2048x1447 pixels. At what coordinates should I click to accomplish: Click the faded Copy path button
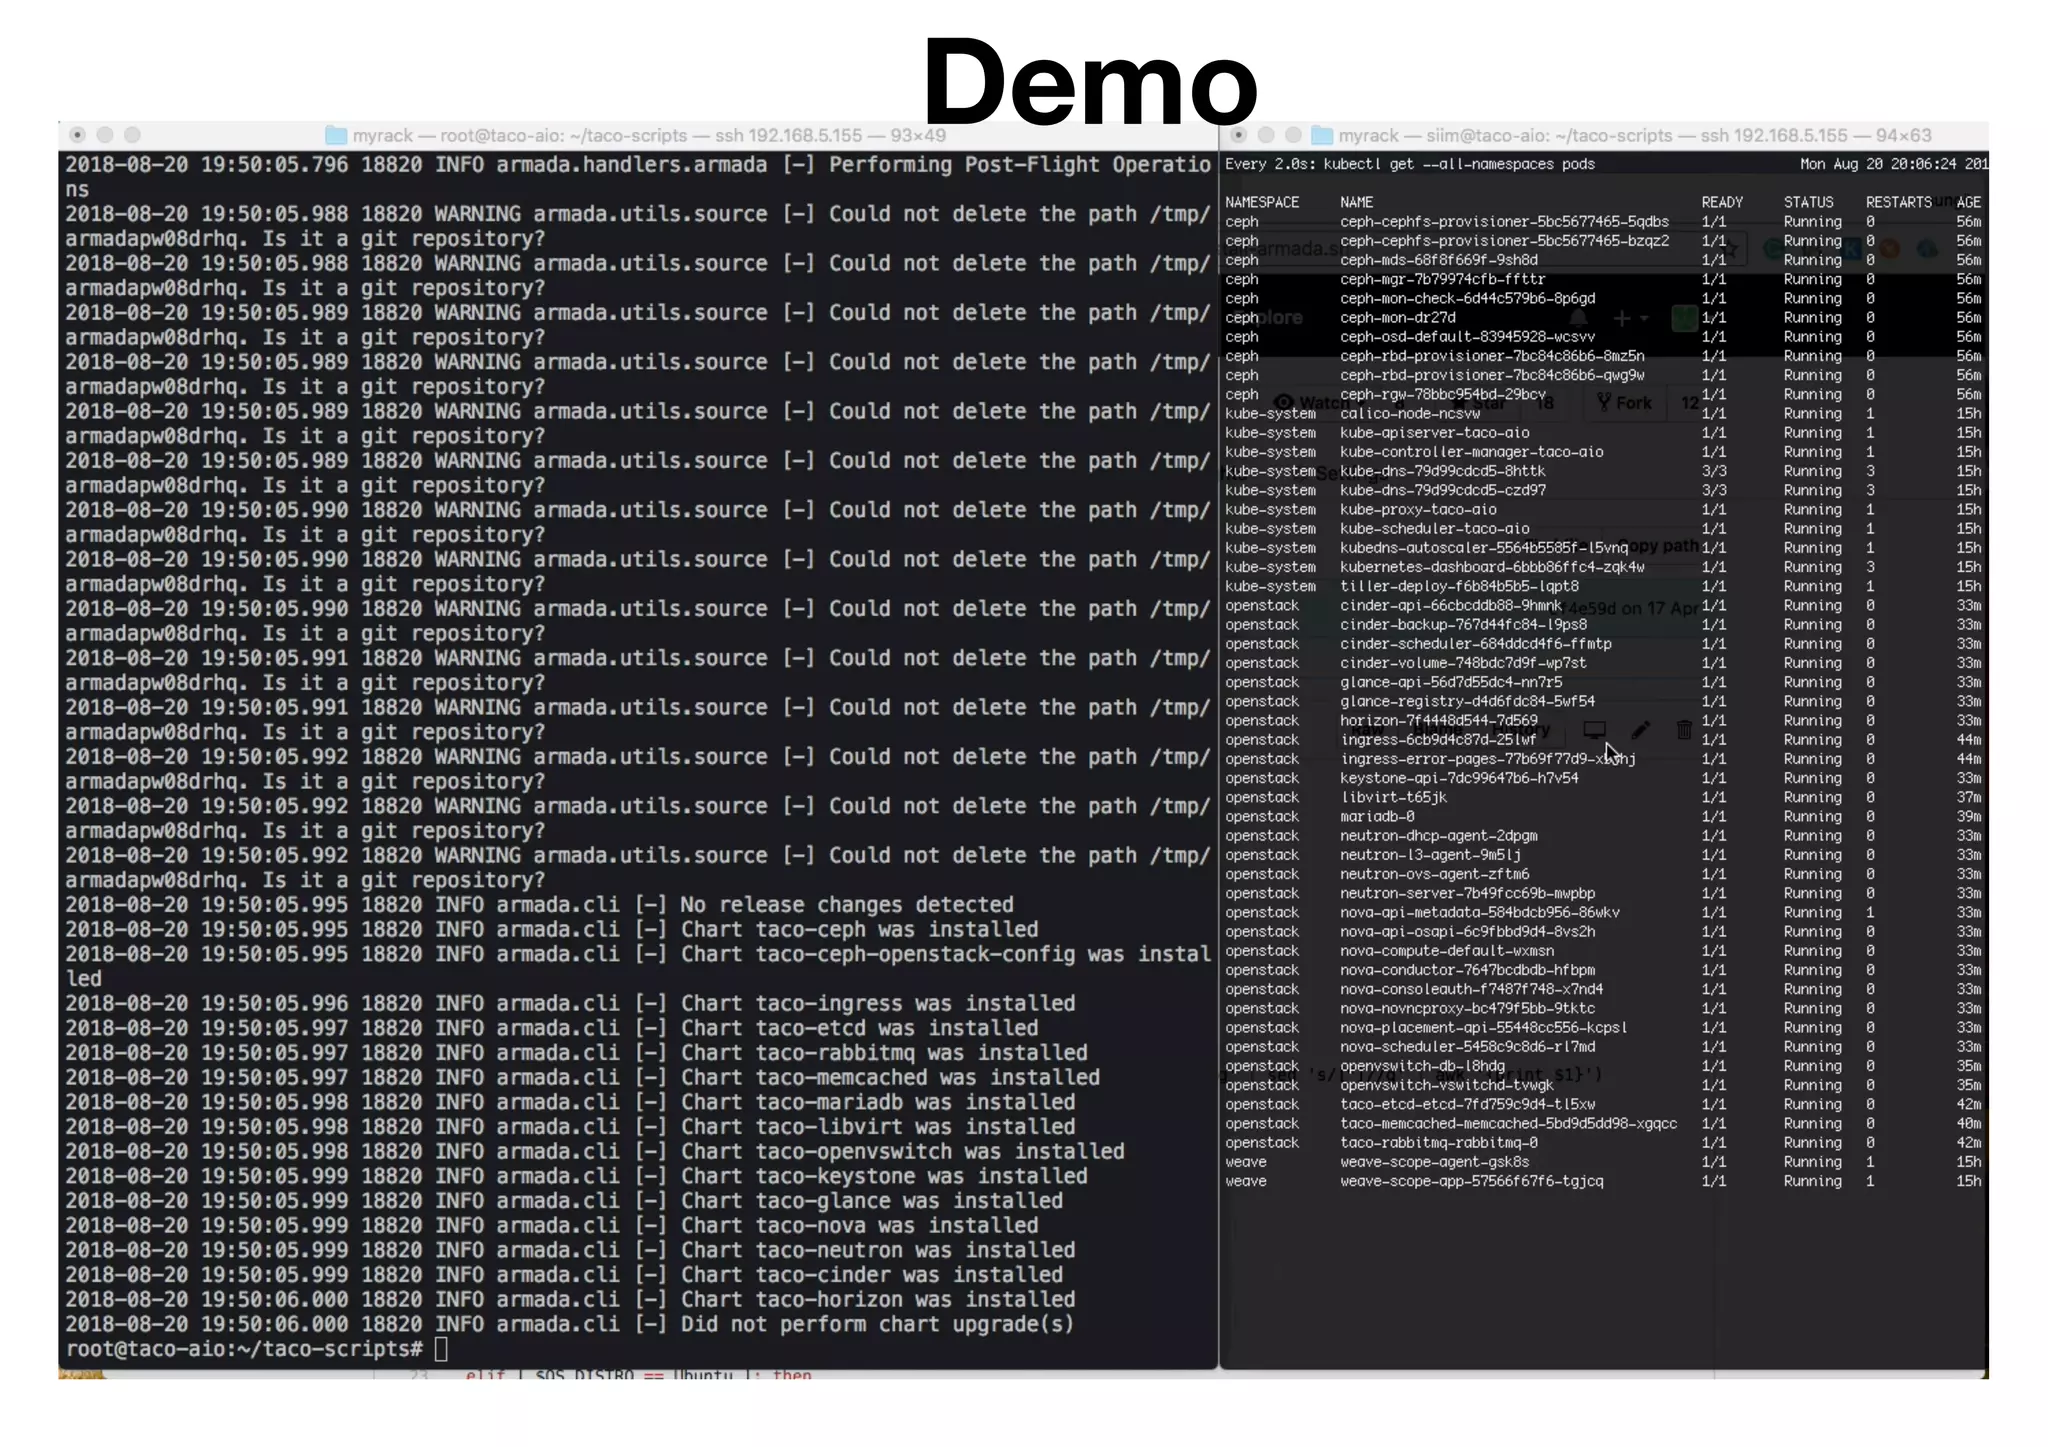[x=1657, y=546]
